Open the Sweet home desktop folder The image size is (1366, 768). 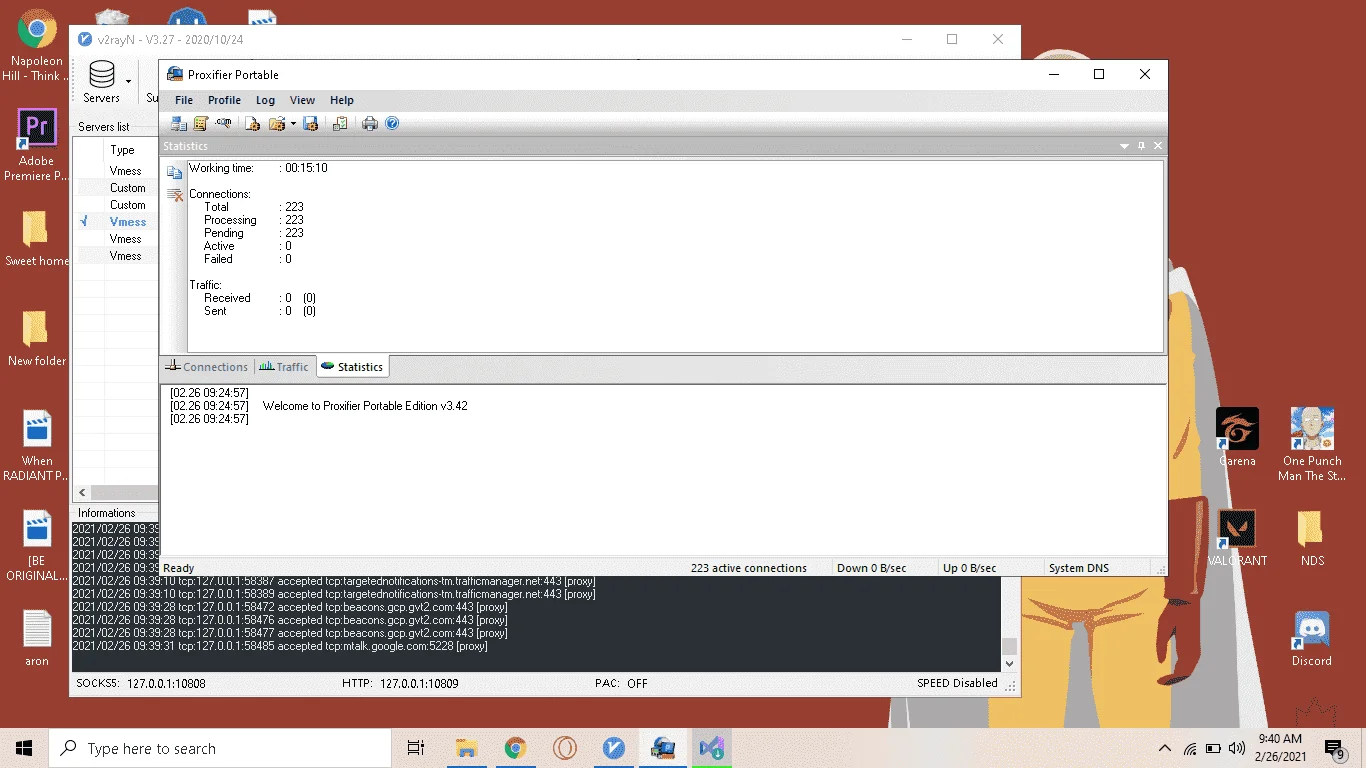(36, 238)
